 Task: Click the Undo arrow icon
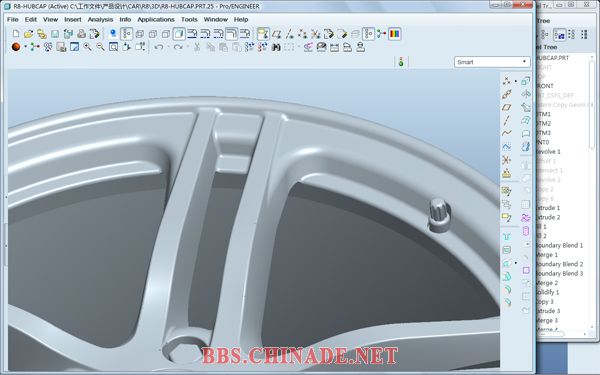click(x=159, y=47)
